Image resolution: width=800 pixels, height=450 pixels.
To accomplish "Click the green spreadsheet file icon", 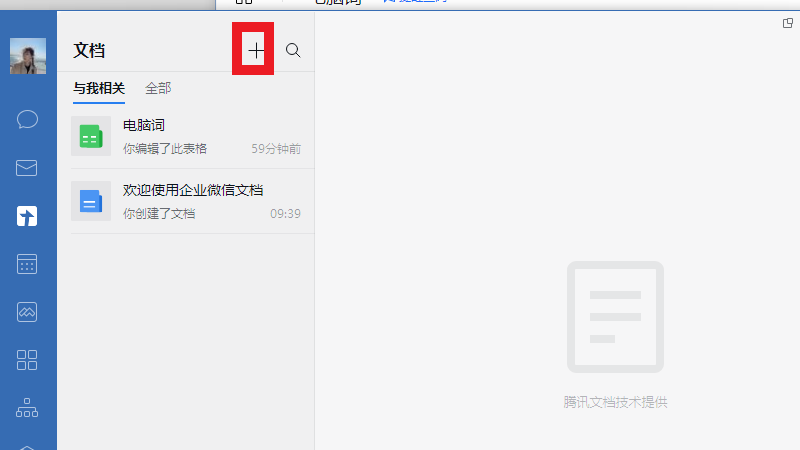I will [x=91, y=136].
